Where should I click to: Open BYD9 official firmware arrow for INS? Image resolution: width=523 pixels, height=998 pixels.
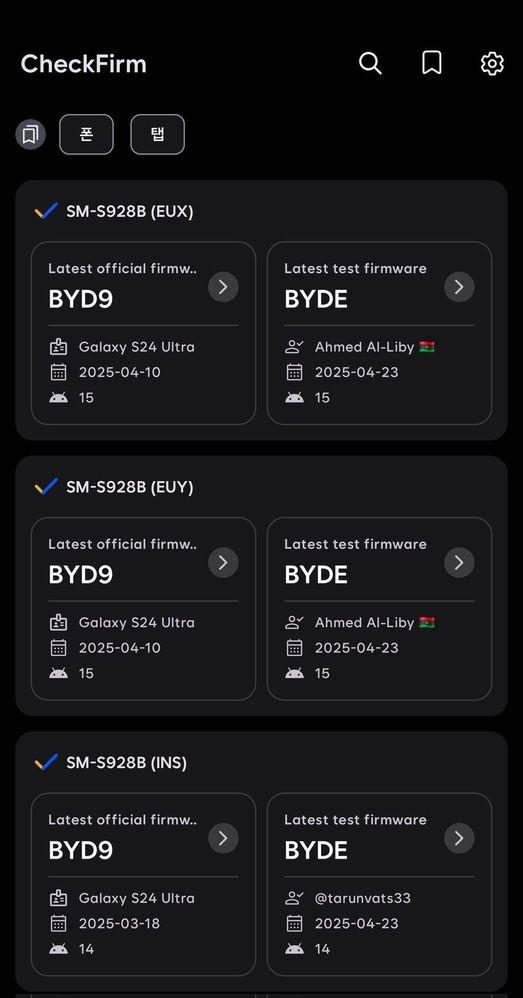pos(223,838)
